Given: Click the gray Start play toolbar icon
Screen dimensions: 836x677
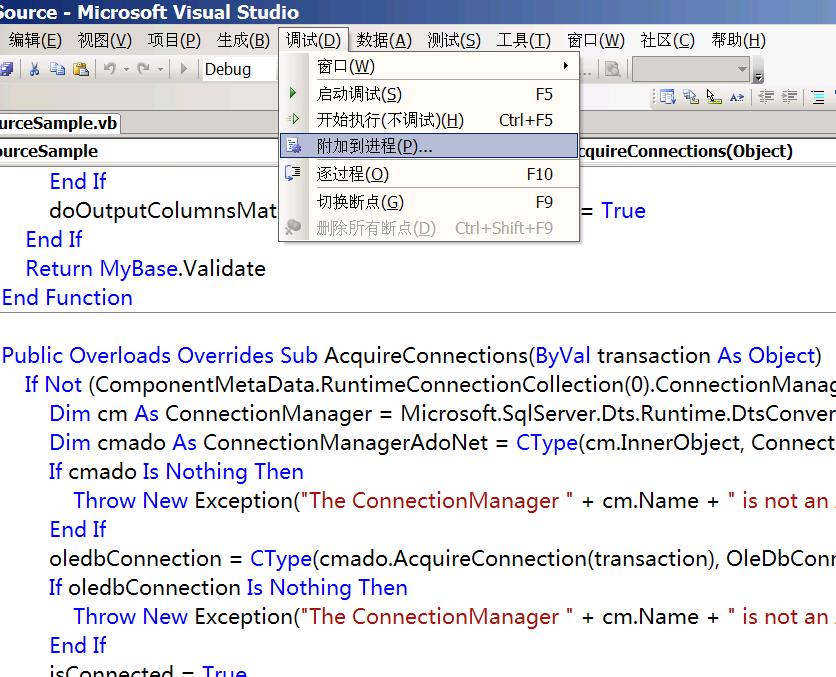Looking at the screenshot, I should point(184,69).
